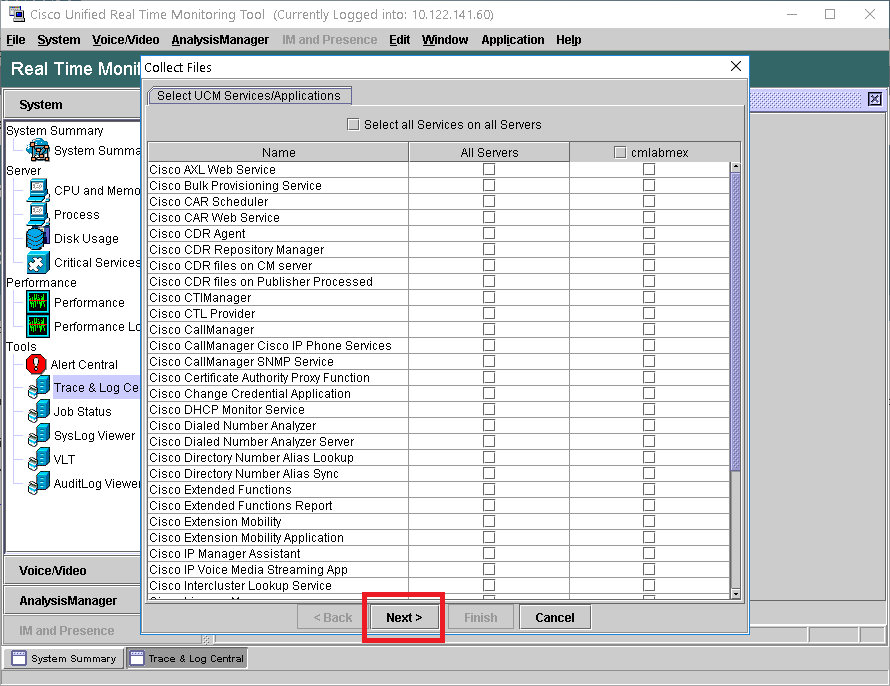Click the Name column header
This screenshot has height=686, width=890.
click(x=278, y=152)
